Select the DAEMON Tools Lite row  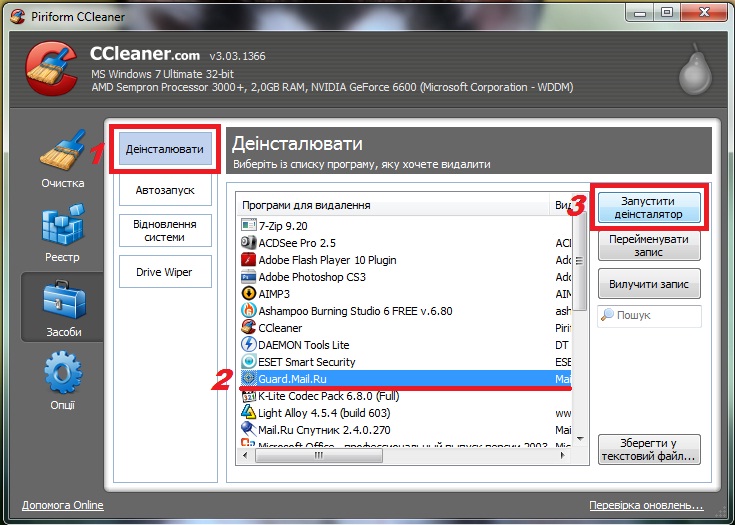[x=405, y=345]
